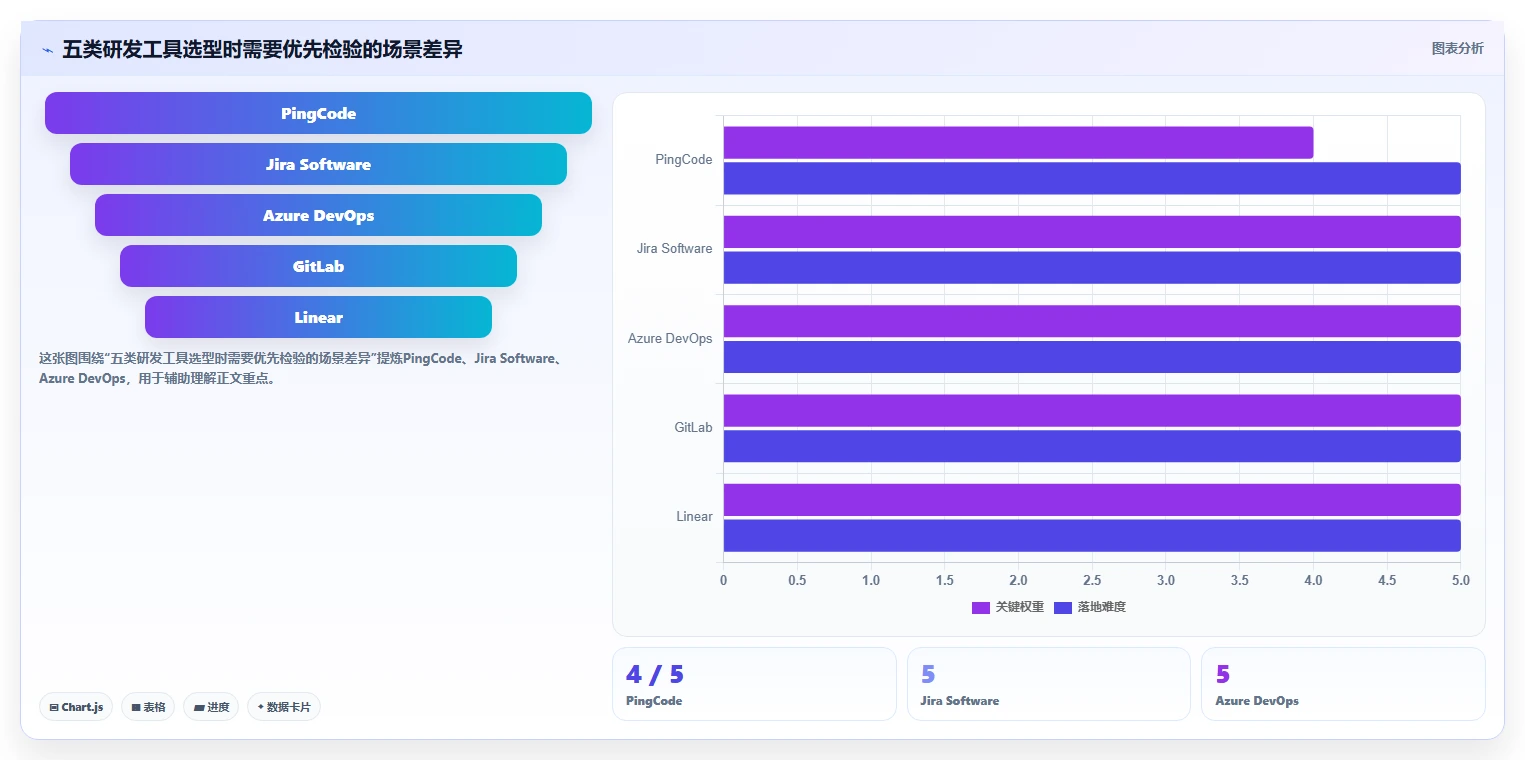1525x760 pixels.
Task: Click the 2.5 tick on the x-axis
Action: coord(1092,580)
